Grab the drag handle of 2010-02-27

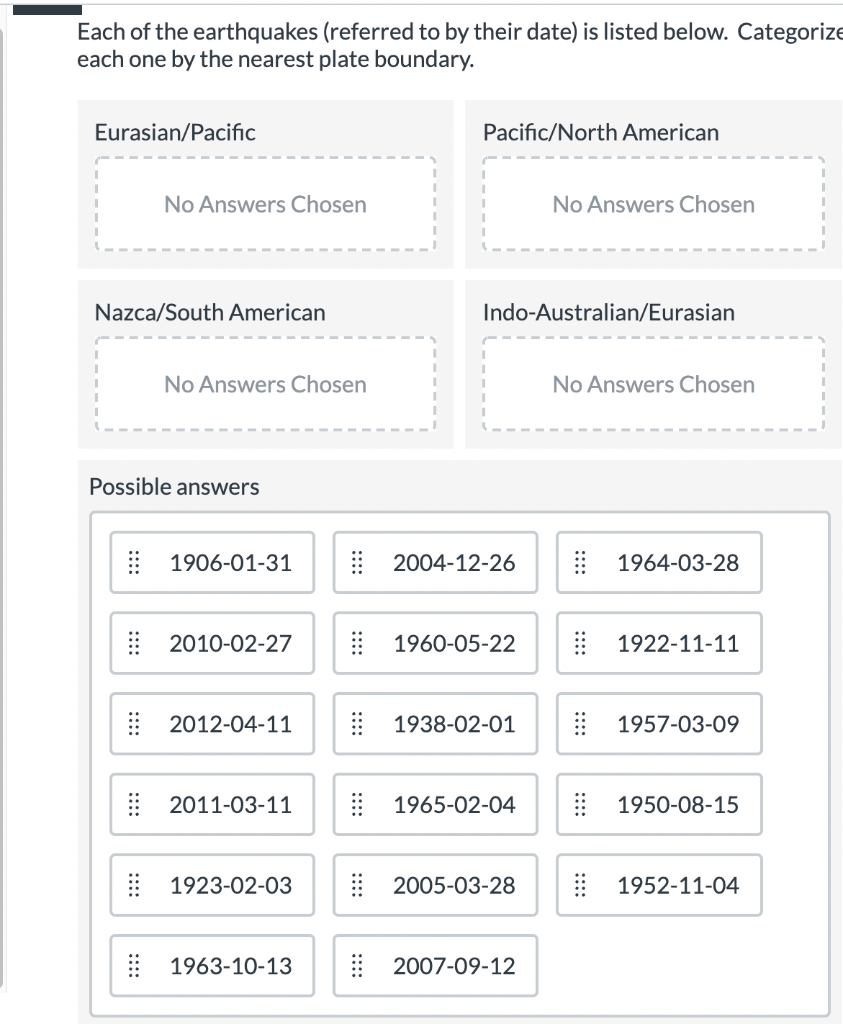coord(133,643)
